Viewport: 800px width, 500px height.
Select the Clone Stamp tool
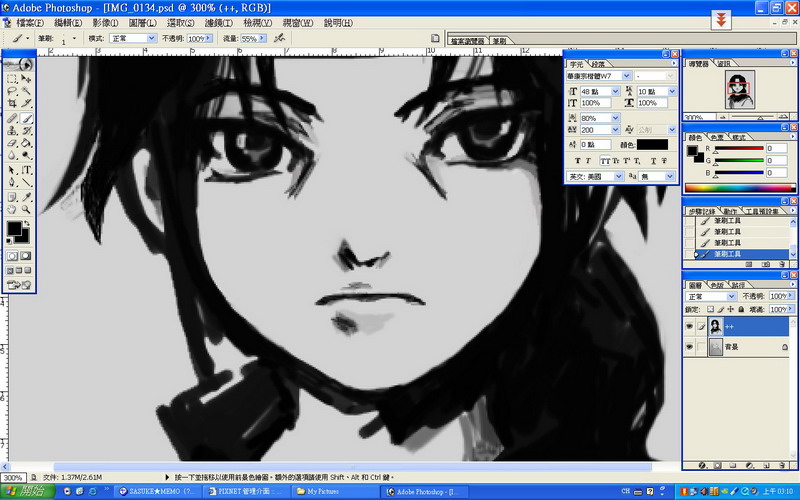pyautogui.click(x=12, y=131)
